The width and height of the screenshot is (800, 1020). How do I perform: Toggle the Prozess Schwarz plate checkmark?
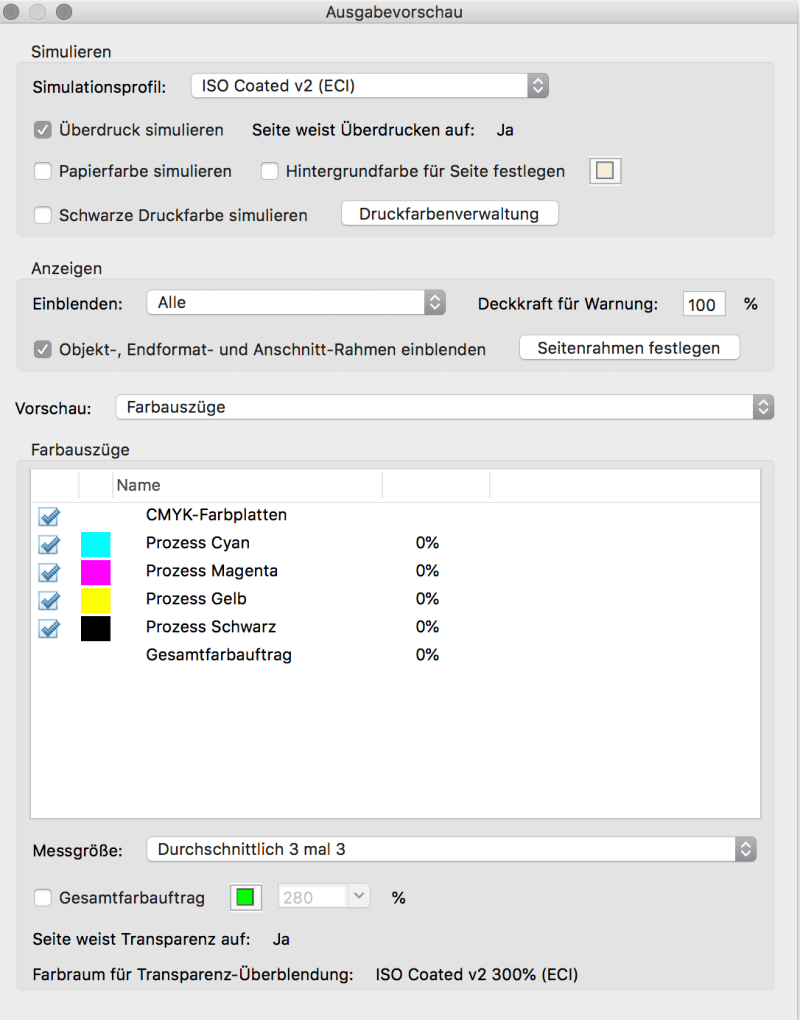(x=49, y=628)
